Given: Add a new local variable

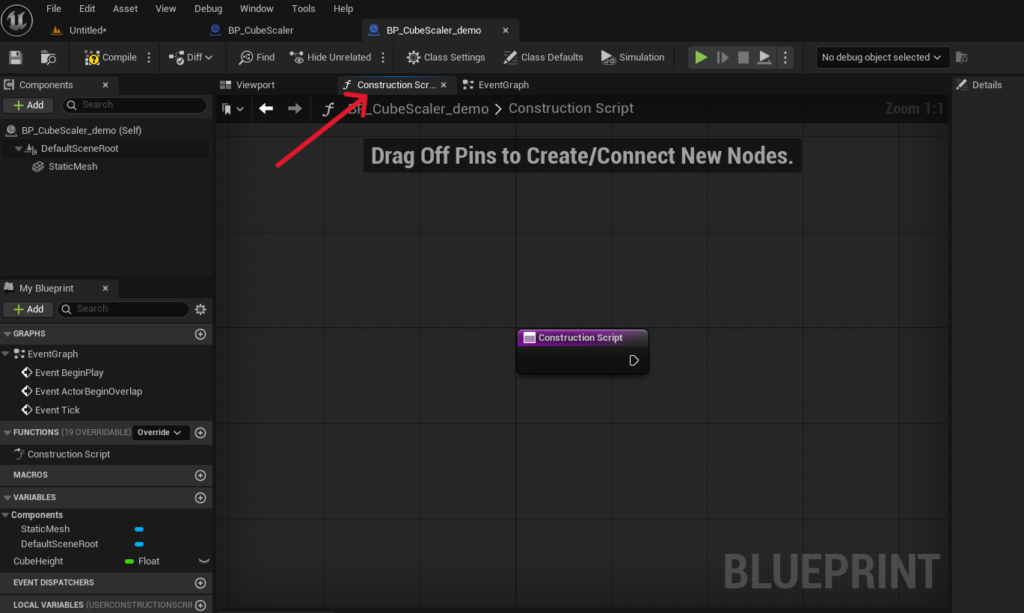Looking at the screenshot, I should [x=200, y=606].
